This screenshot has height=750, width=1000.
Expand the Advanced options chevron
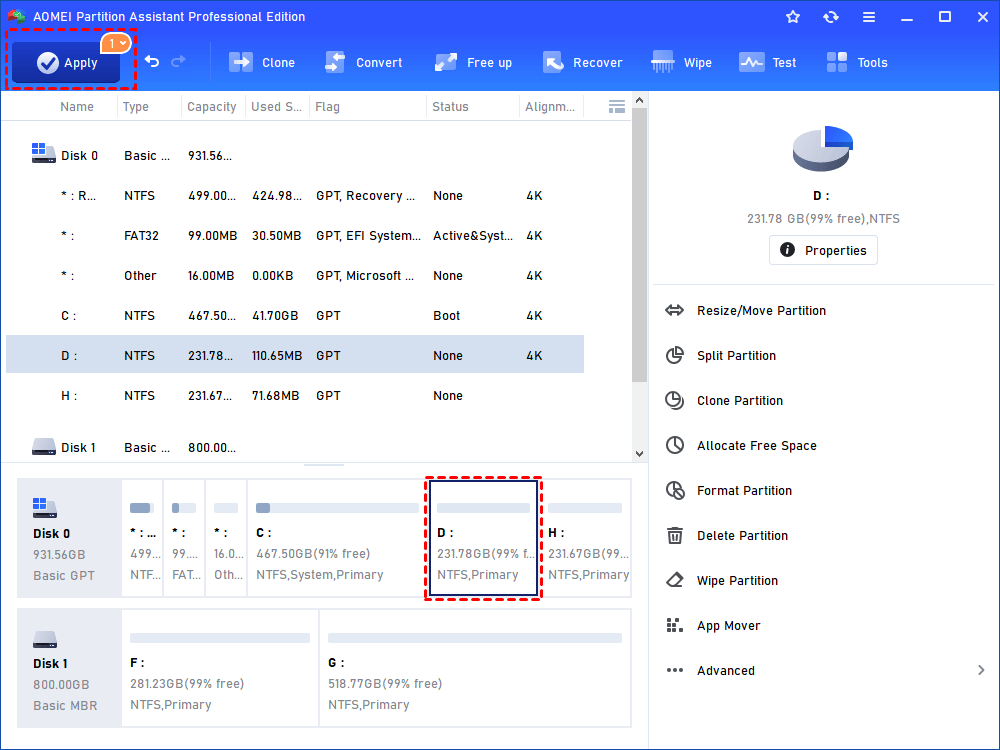(x=980, y=671)
